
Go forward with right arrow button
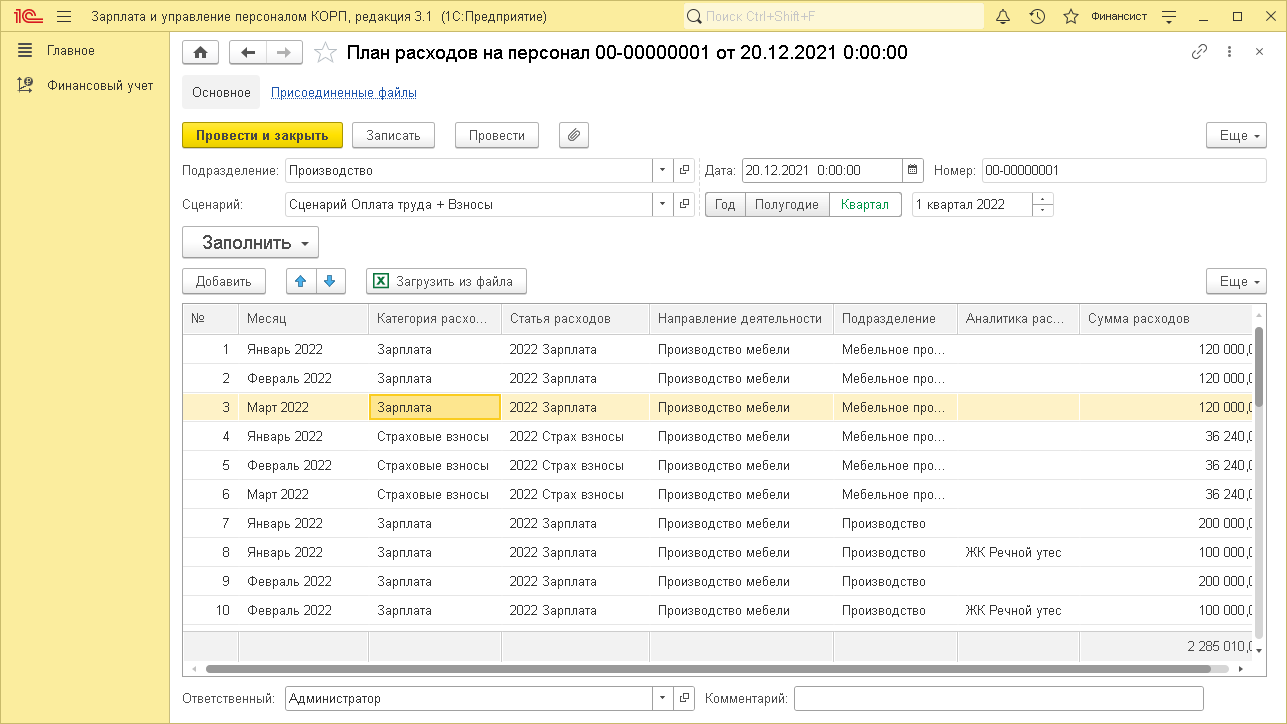[284, 53]
